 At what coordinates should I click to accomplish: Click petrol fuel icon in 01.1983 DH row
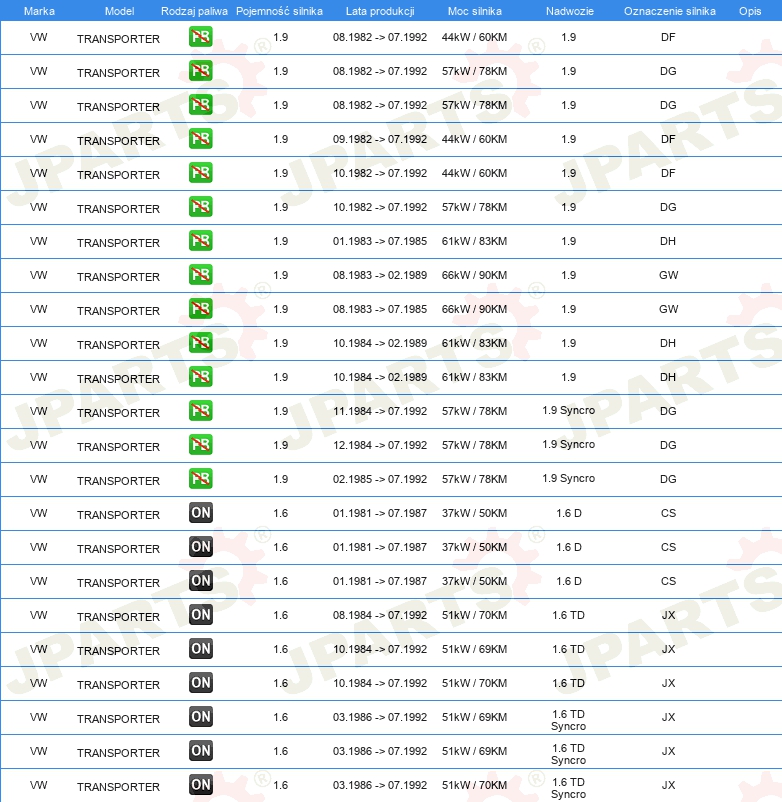pyautogui.click(x=200, y=241)
